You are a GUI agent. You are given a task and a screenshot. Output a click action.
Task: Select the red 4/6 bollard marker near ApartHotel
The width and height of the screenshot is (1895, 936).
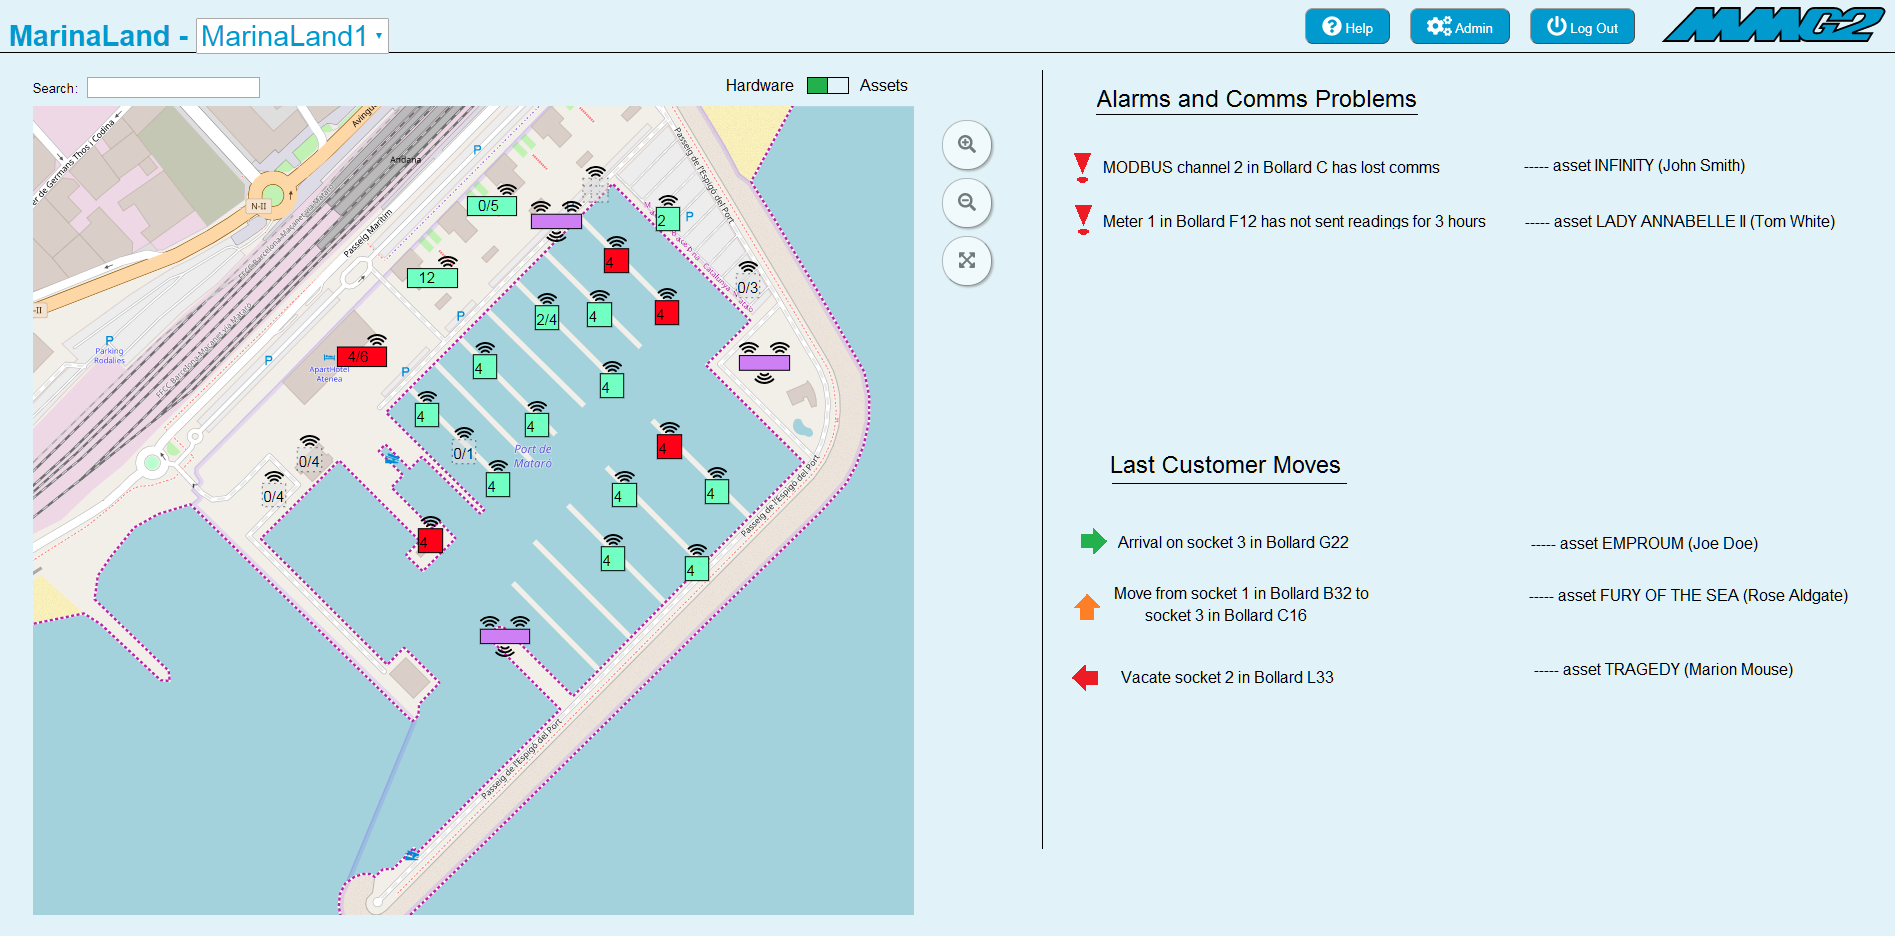point(361,355)
